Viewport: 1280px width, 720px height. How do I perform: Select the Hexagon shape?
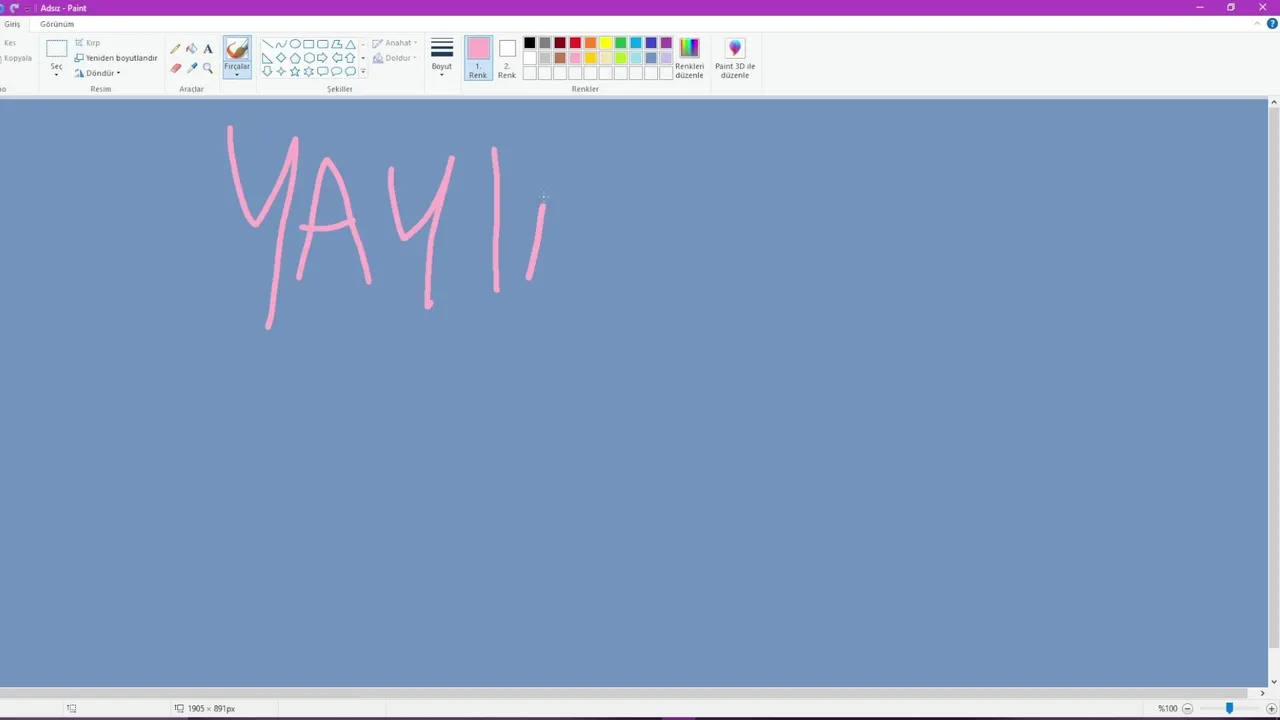309,58
